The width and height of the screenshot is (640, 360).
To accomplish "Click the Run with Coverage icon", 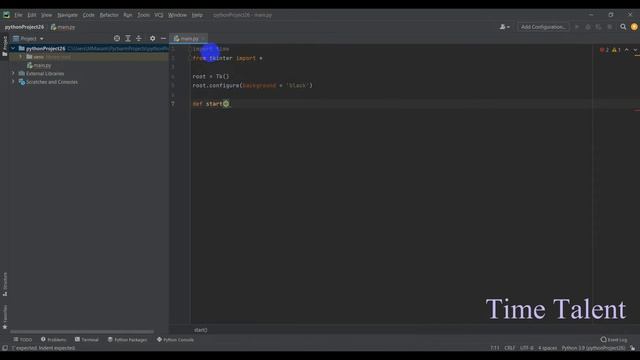I will tap(598, 27).
